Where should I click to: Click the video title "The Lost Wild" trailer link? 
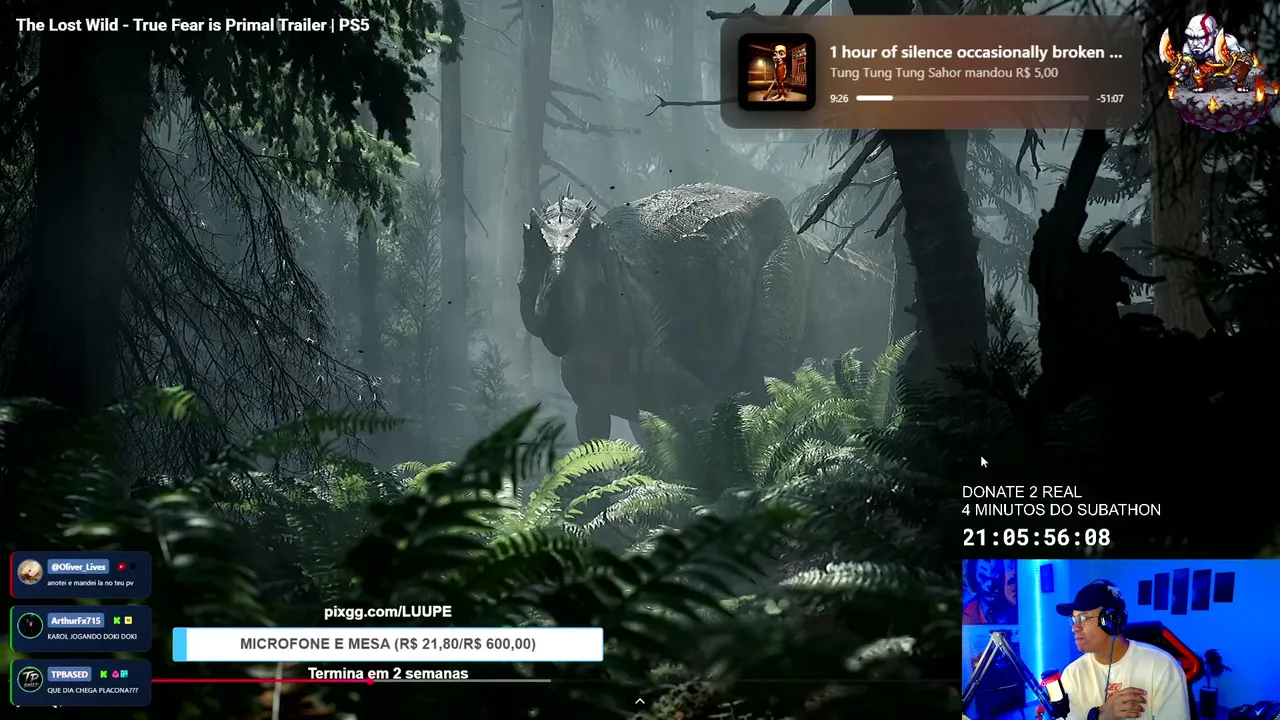pos(193,25)
